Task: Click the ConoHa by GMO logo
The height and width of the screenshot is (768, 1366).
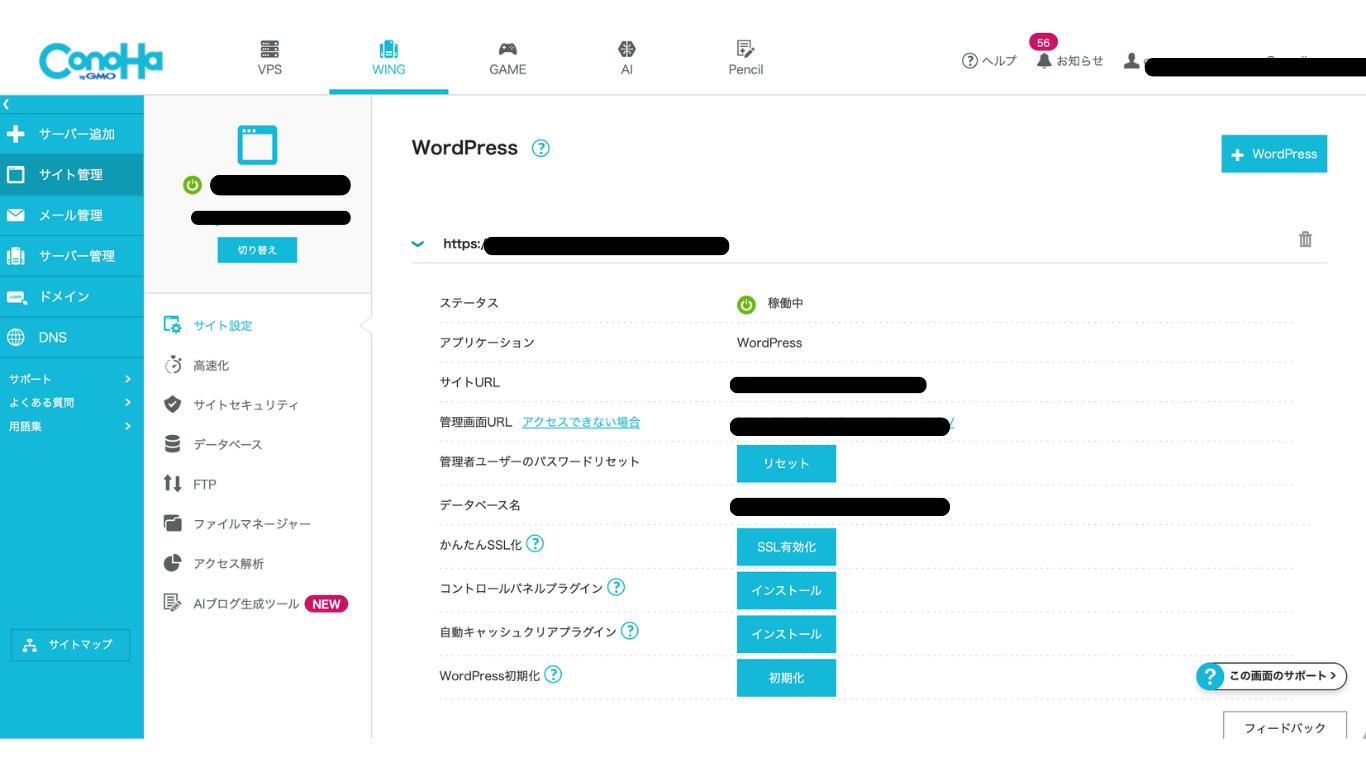Action: pos(100,61)
